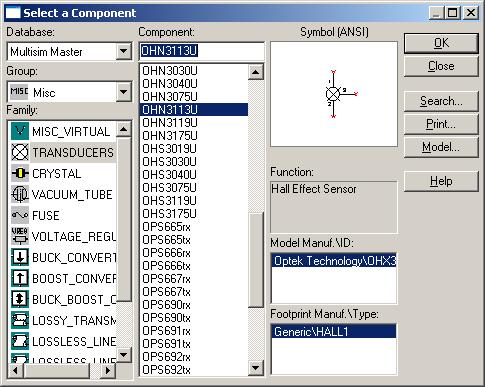Click the Print button
Viewport: 485px width, 387px height.
[441, 124]
